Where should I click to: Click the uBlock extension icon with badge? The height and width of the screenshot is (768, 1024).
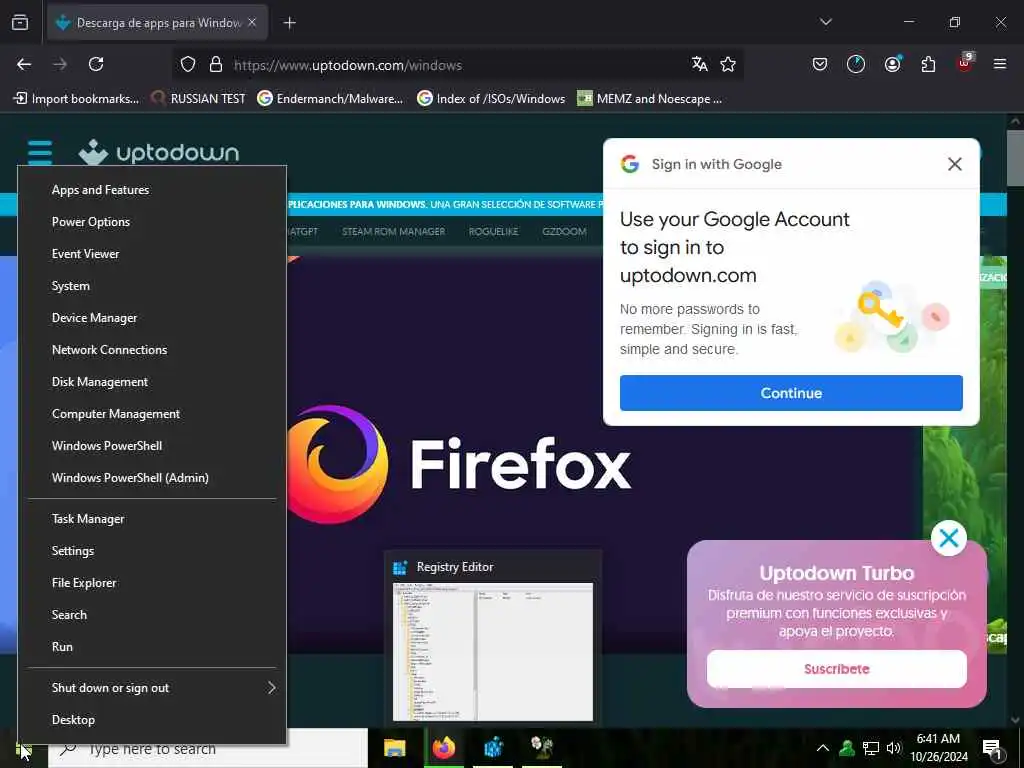(x=965, y=63)
